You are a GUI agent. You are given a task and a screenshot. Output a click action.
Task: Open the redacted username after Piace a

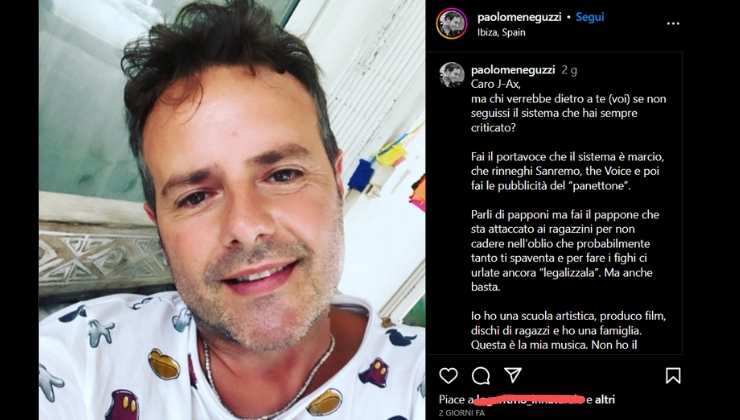coord(530,400)
